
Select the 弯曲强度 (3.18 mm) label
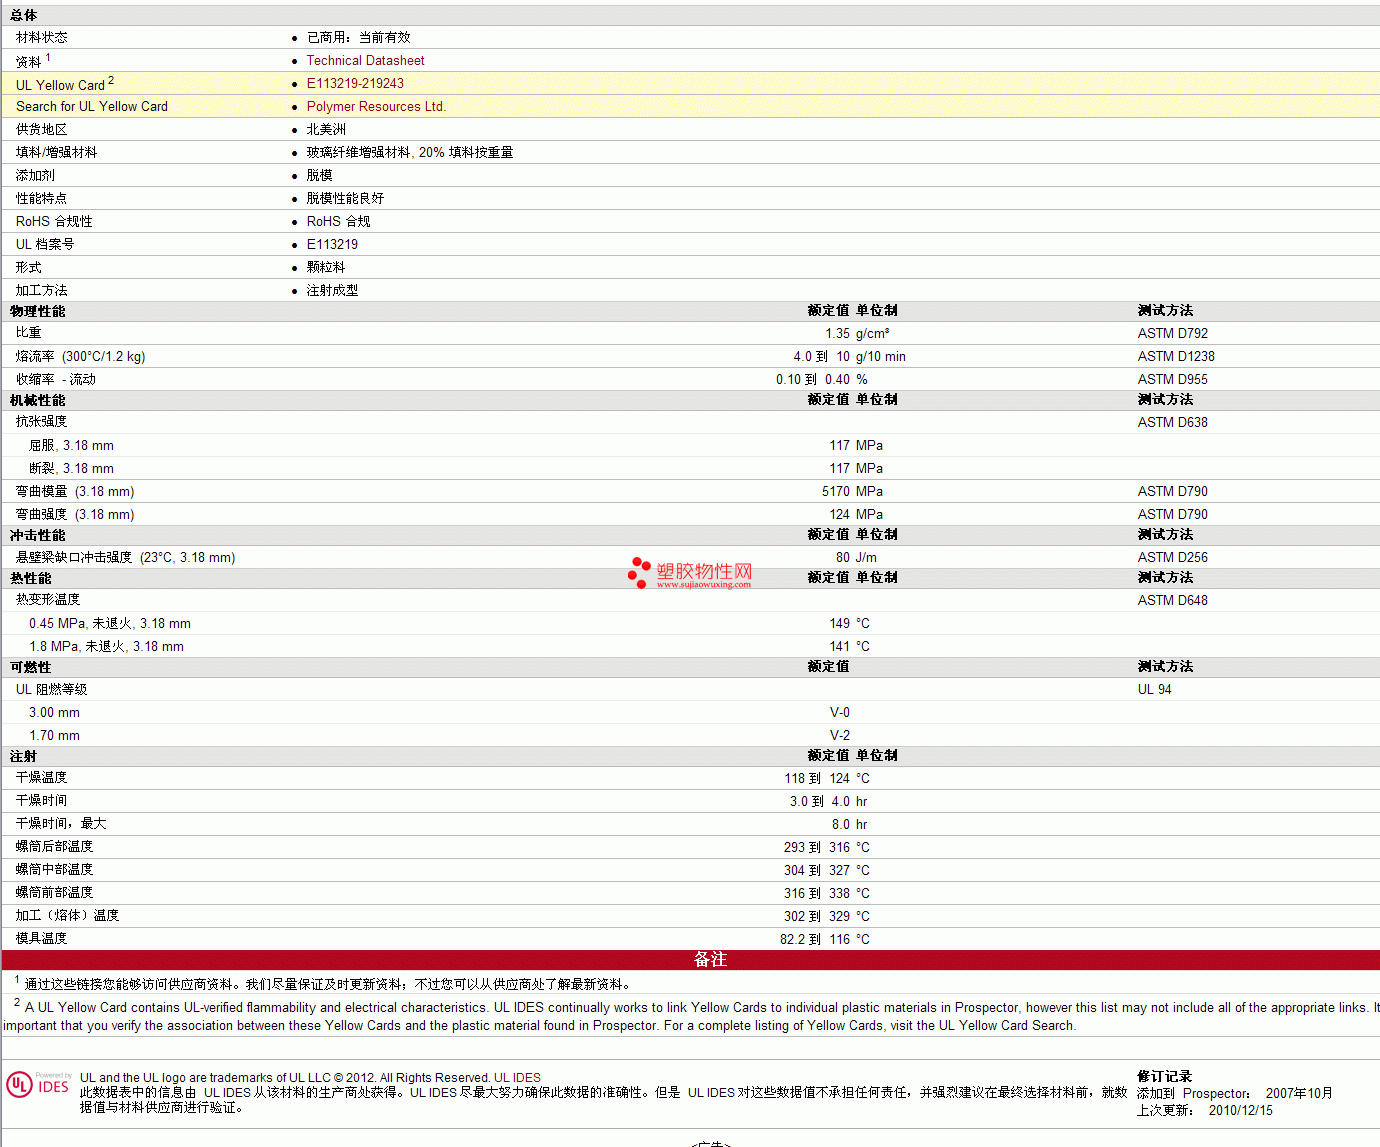(x=75, y=515)
